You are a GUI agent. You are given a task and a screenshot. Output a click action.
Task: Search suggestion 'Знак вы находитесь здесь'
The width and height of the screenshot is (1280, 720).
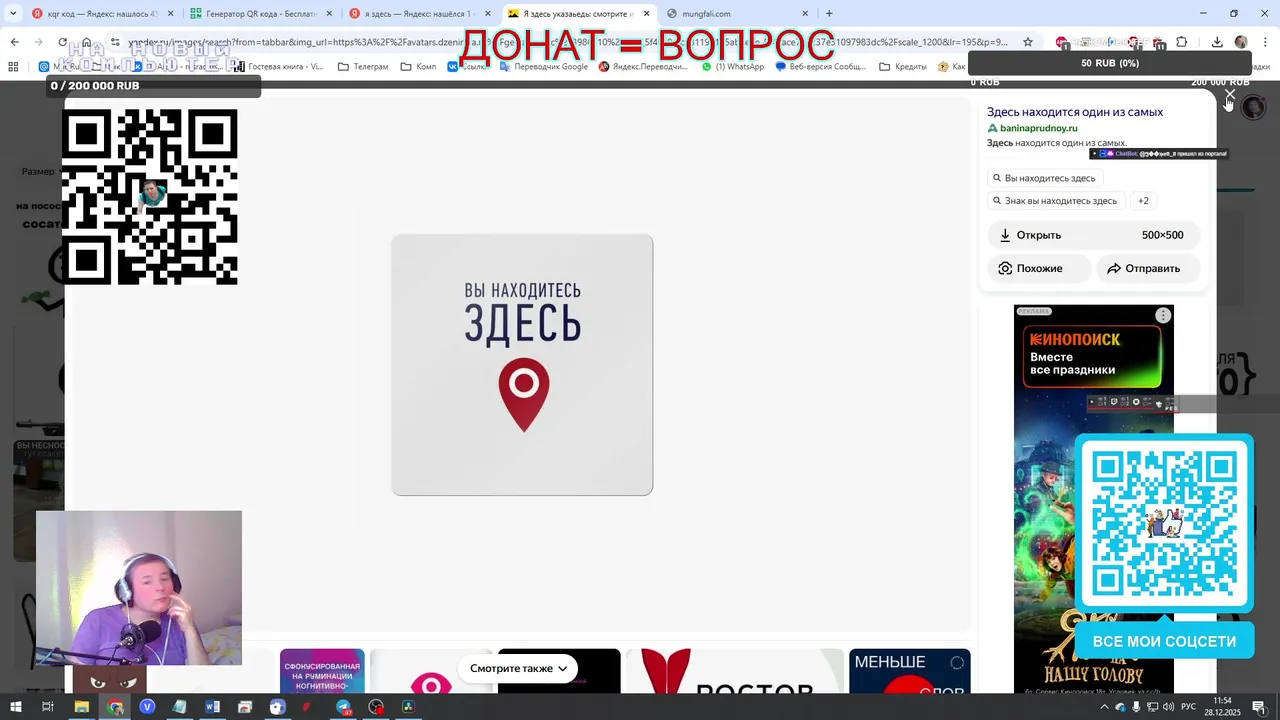click(x=1054, y=201)
